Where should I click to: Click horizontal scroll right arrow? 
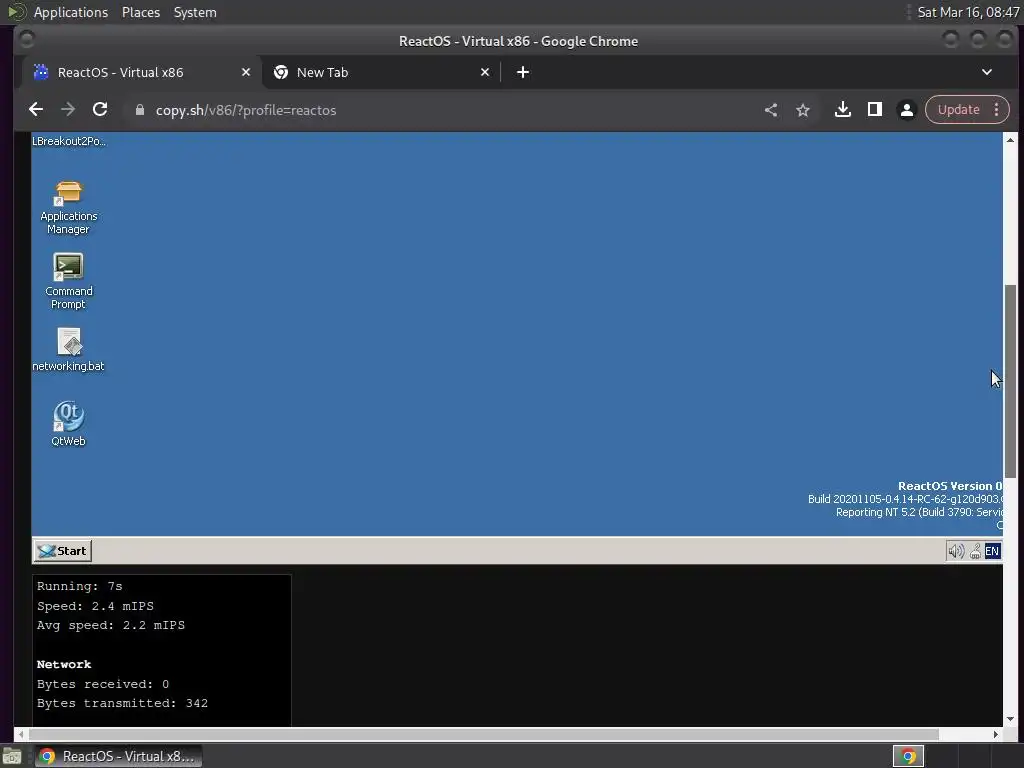click(x=995, y=734)
